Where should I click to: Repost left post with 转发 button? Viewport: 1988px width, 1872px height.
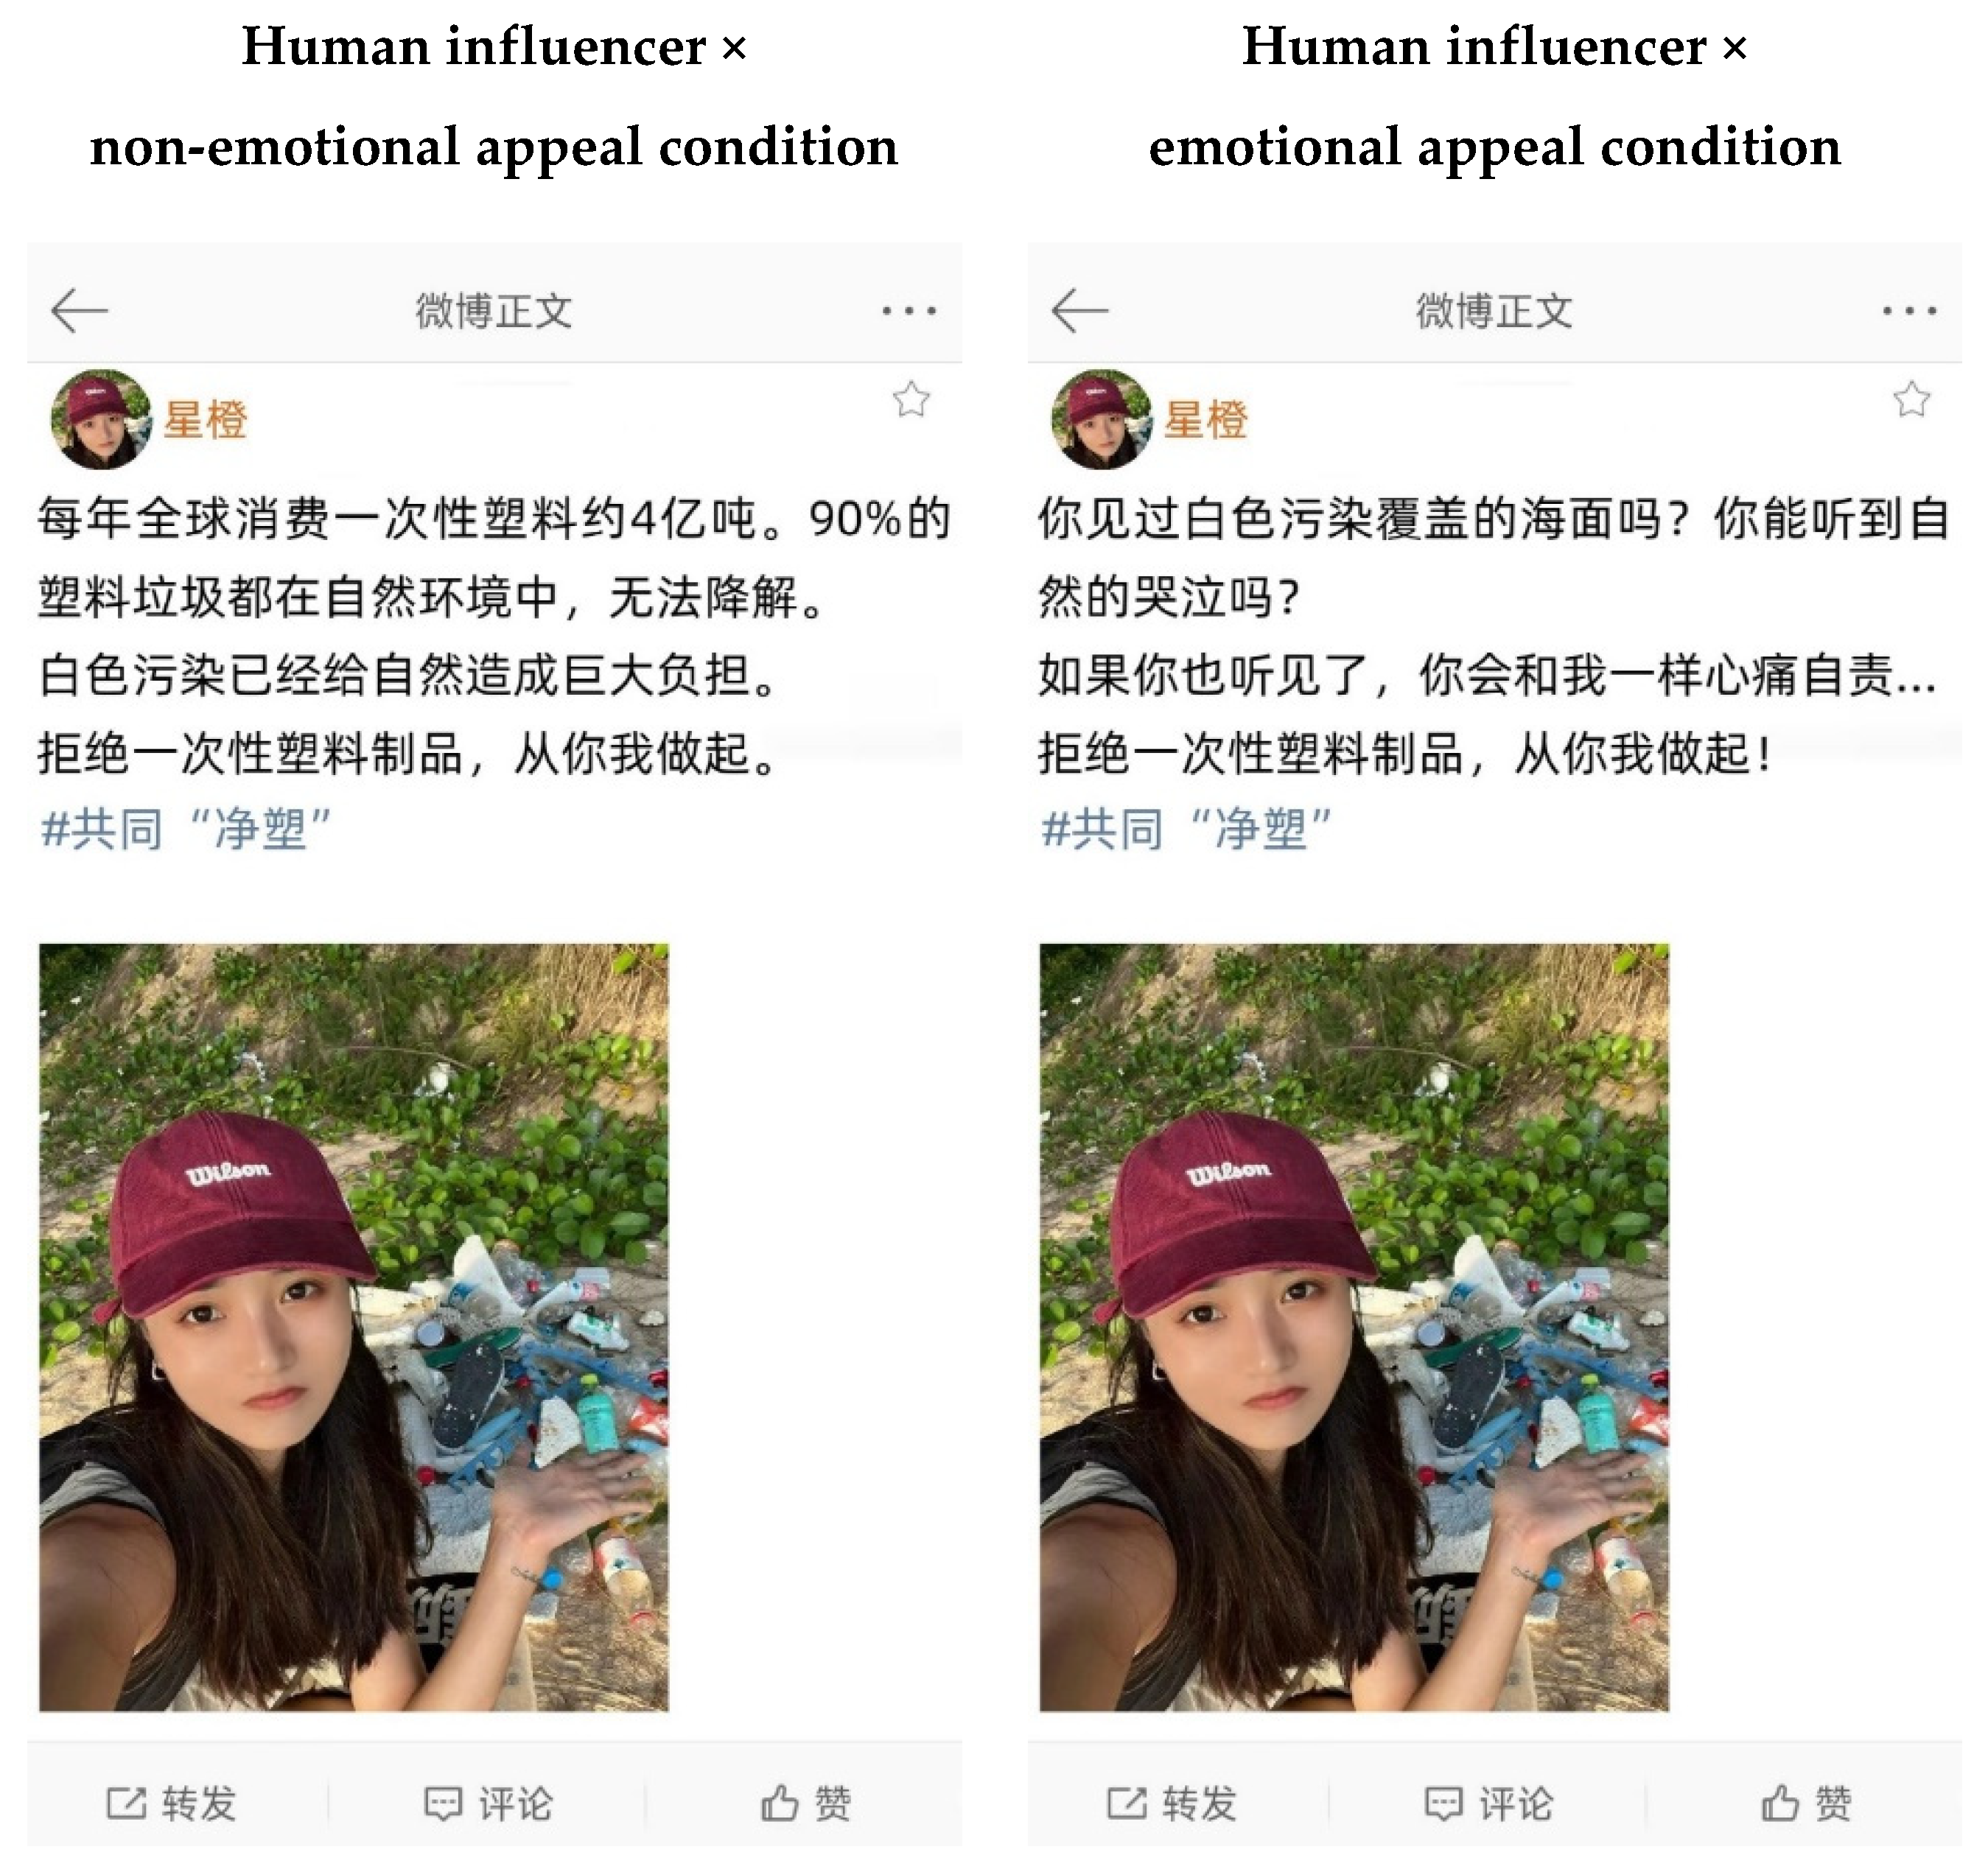[171, 1804]
